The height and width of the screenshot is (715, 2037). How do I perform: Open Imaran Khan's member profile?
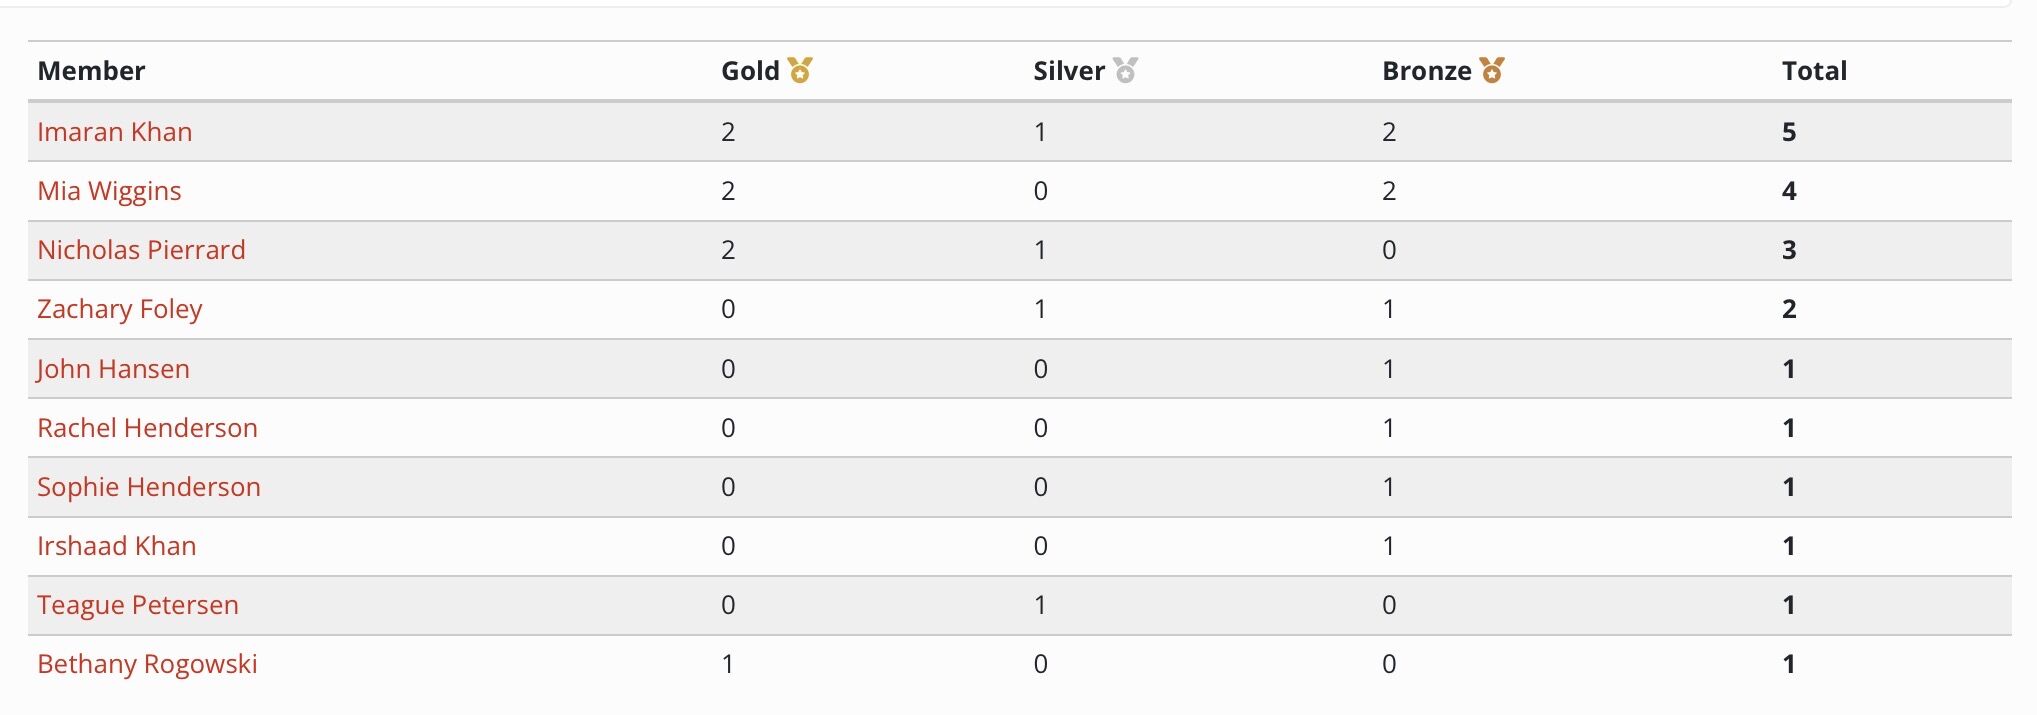[115, 132]
